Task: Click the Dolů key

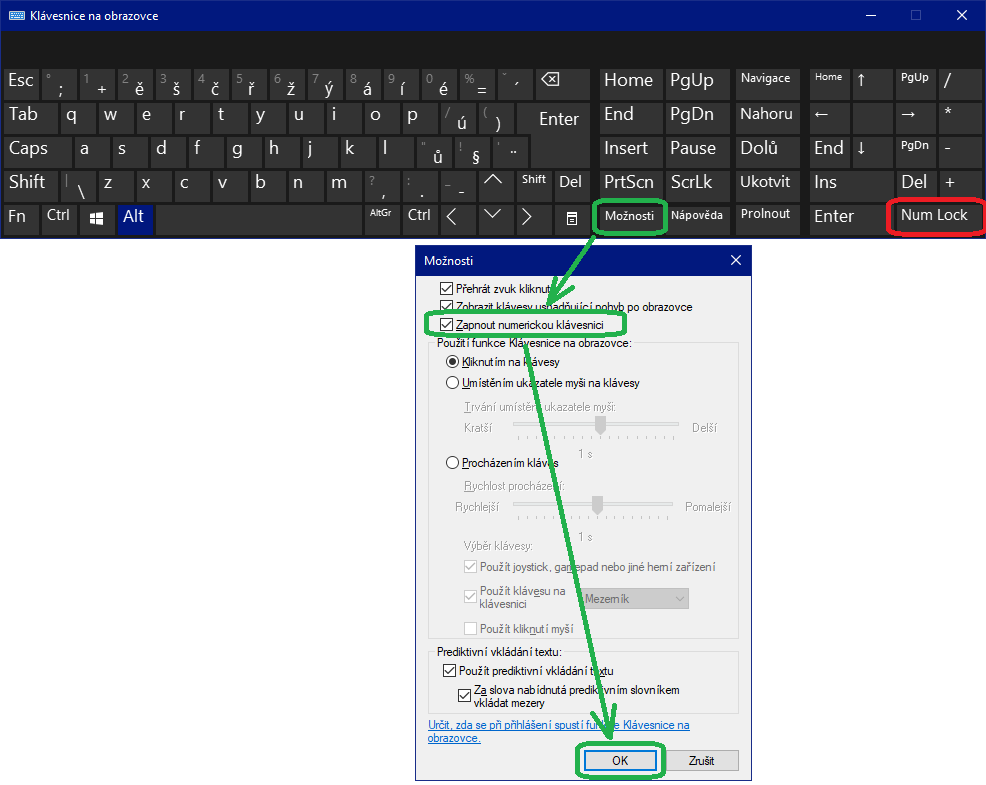Action: [767, 152]
